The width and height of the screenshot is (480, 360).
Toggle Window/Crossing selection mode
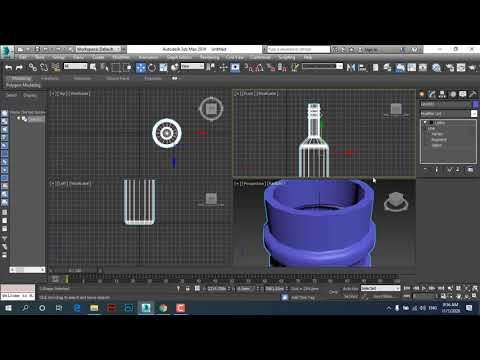coord(127,68)
